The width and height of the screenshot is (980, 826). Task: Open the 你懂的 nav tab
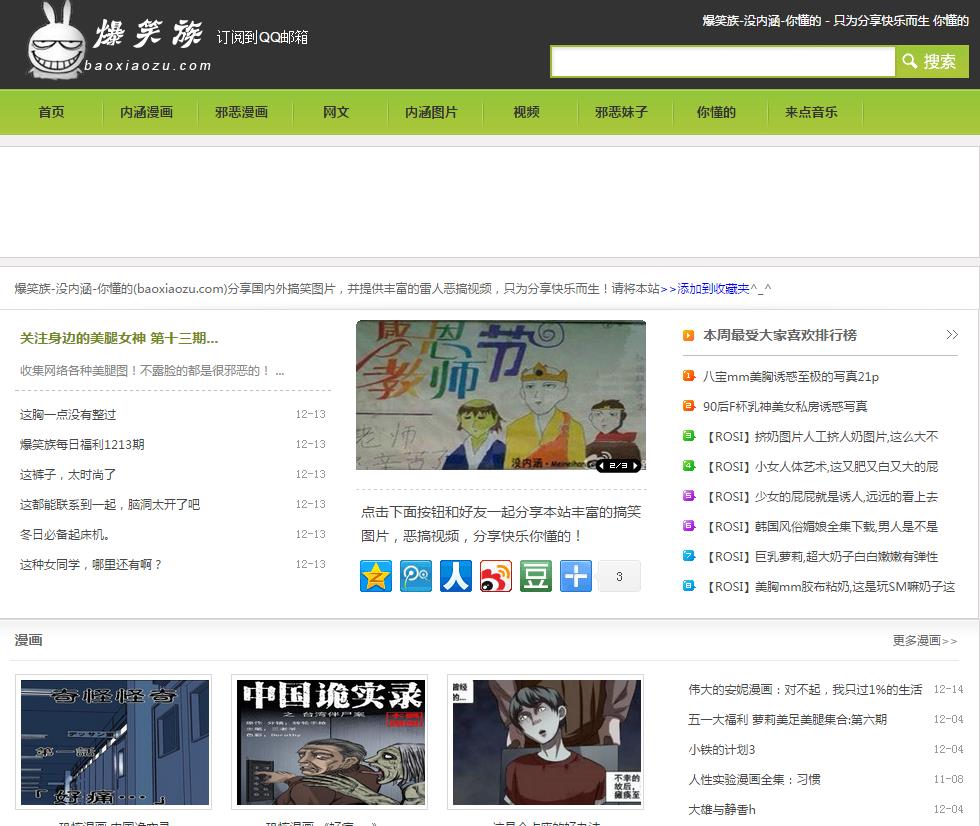pos(716,112)
